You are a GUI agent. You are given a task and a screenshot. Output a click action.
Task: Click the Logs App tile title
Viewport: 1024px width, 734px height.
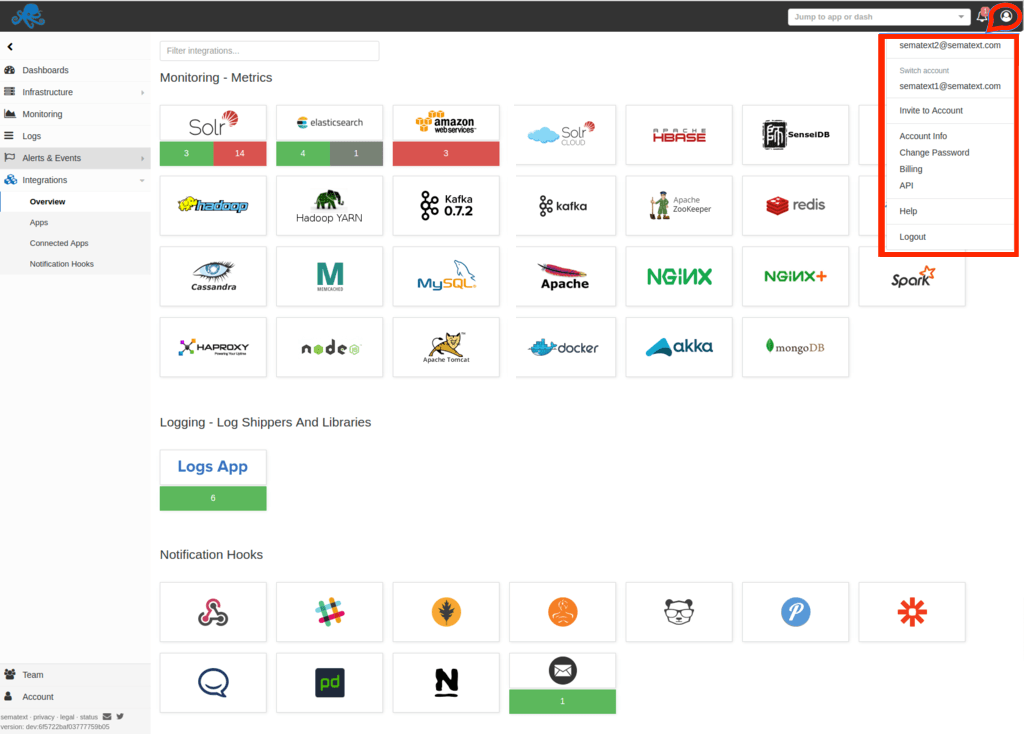pos(213,467)
